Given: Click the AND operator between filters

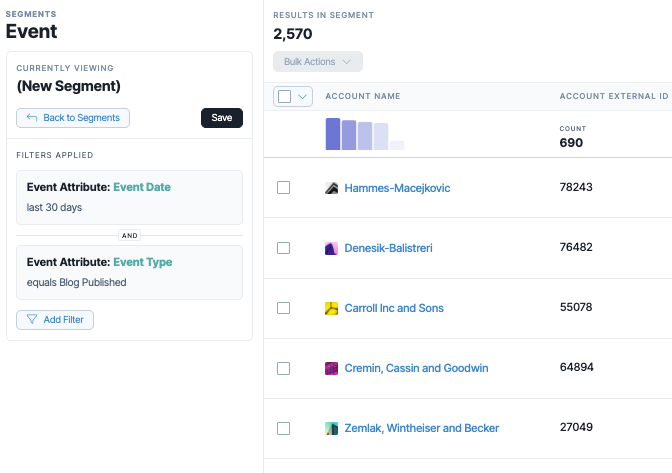Looking at the screenshot, I should click(x=129, y=236).
